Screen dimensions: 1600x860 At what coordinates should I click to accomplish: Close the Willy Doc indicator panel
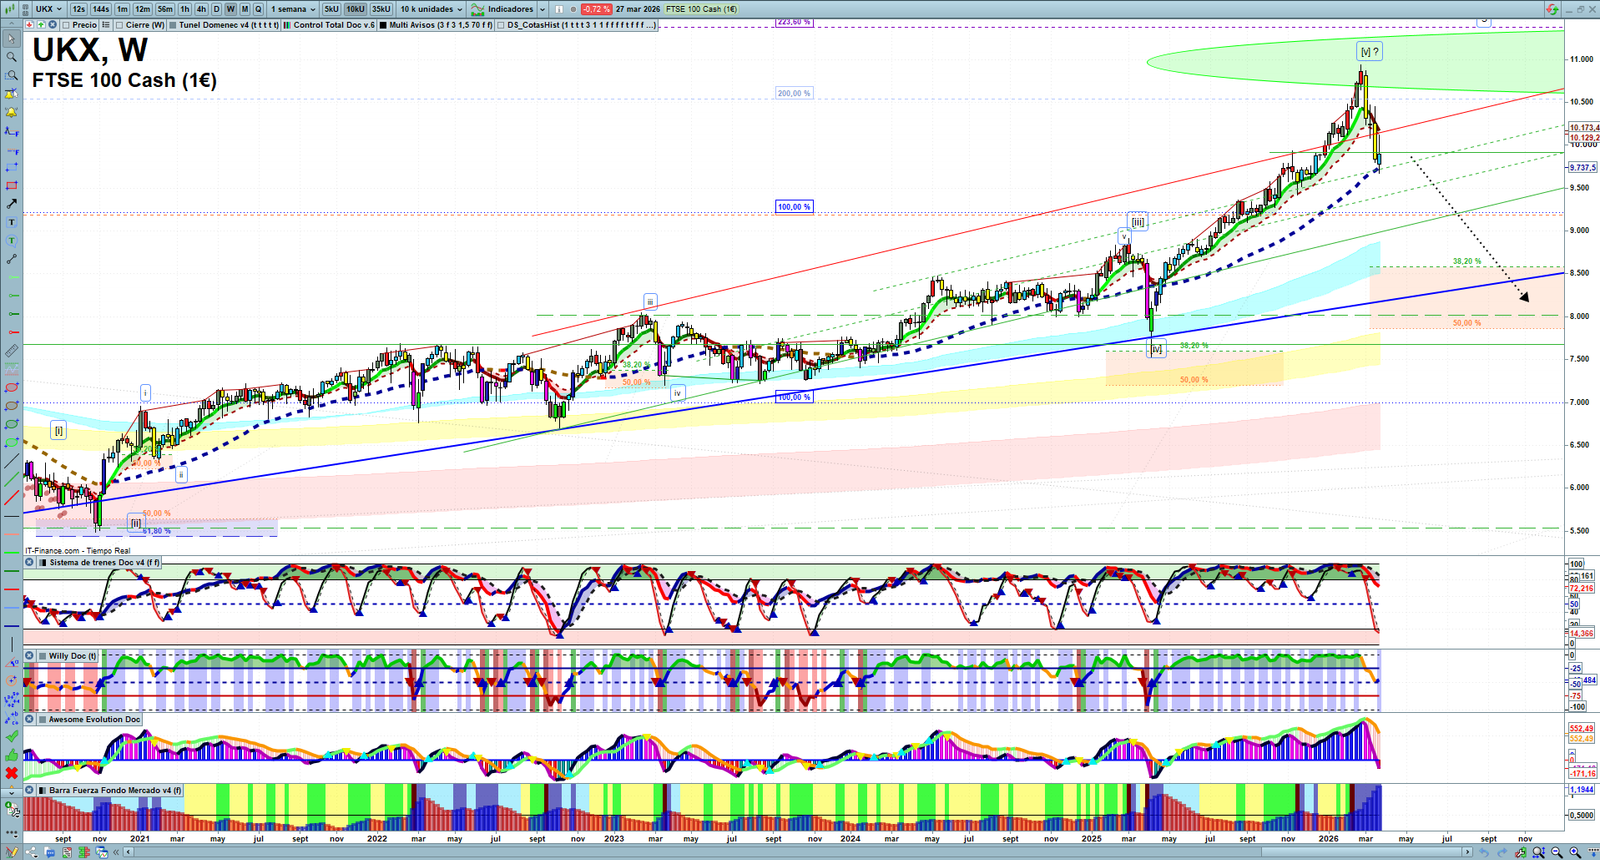coord(30,656)
